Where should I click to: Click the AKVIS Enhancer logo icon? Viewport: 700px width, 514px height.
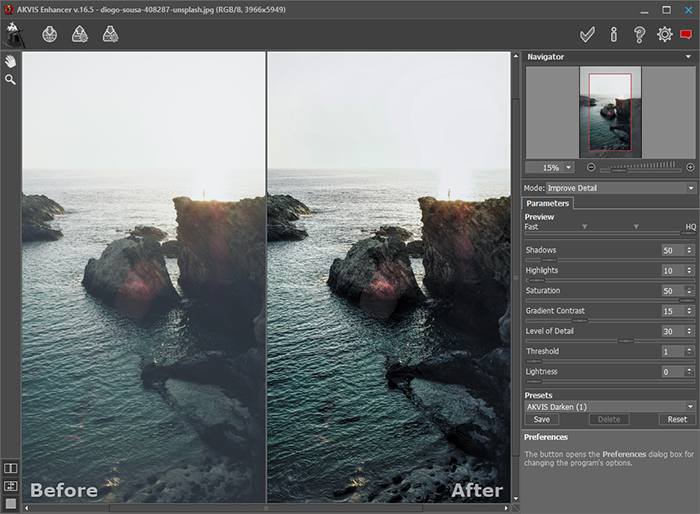pyautogui.click(x=14, y=34)
